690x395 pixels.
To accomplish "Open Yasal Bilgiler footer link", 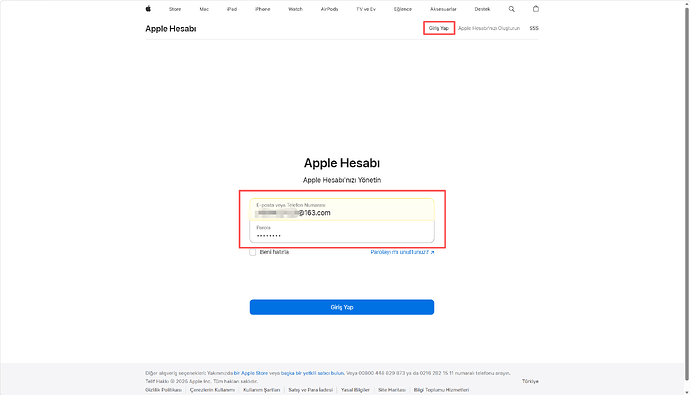I will pos(355,390).
